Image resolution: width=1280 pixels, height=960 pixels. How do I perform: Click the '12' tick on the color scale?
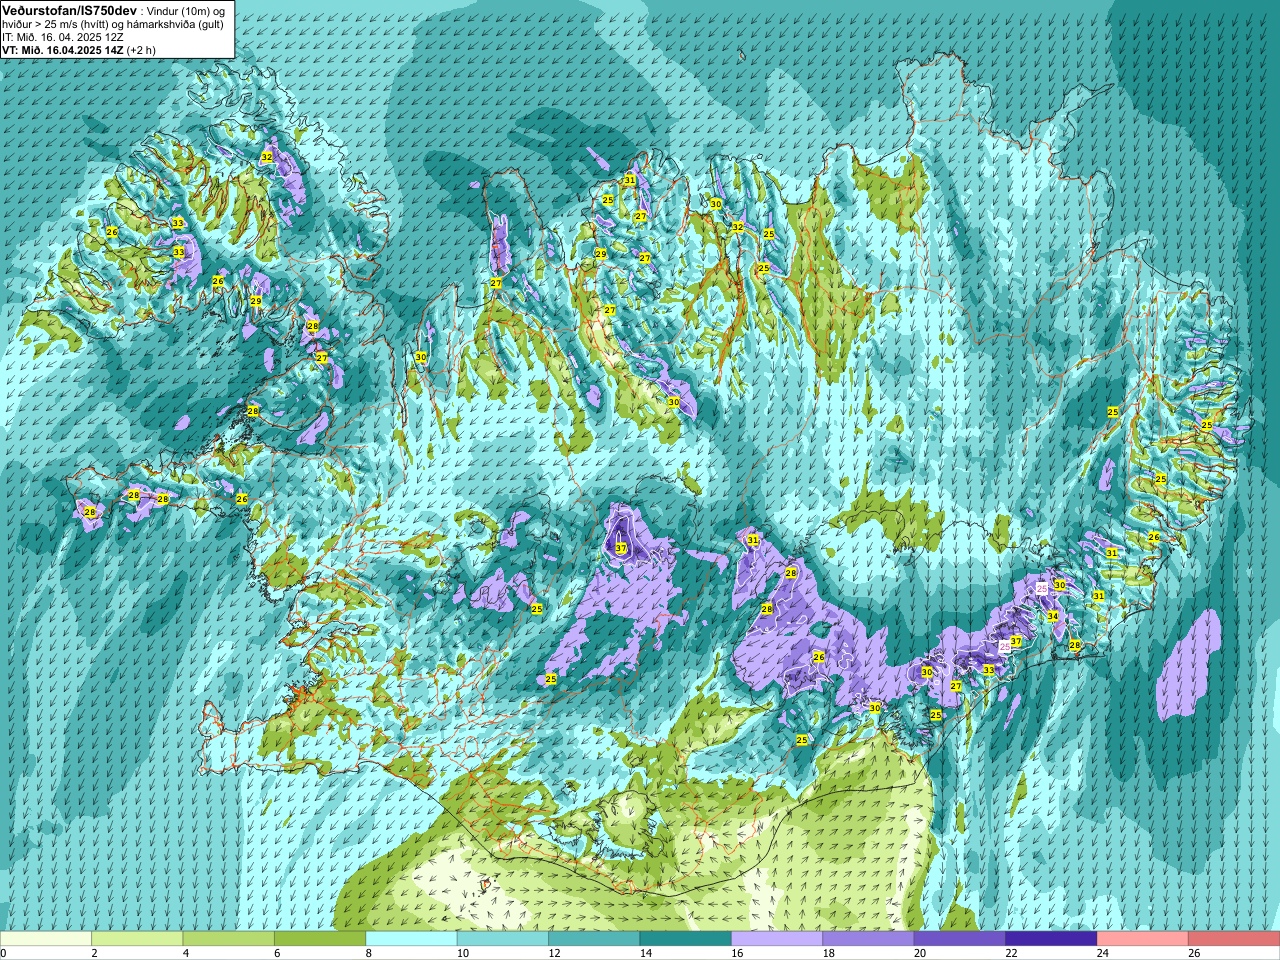[554, 954]
